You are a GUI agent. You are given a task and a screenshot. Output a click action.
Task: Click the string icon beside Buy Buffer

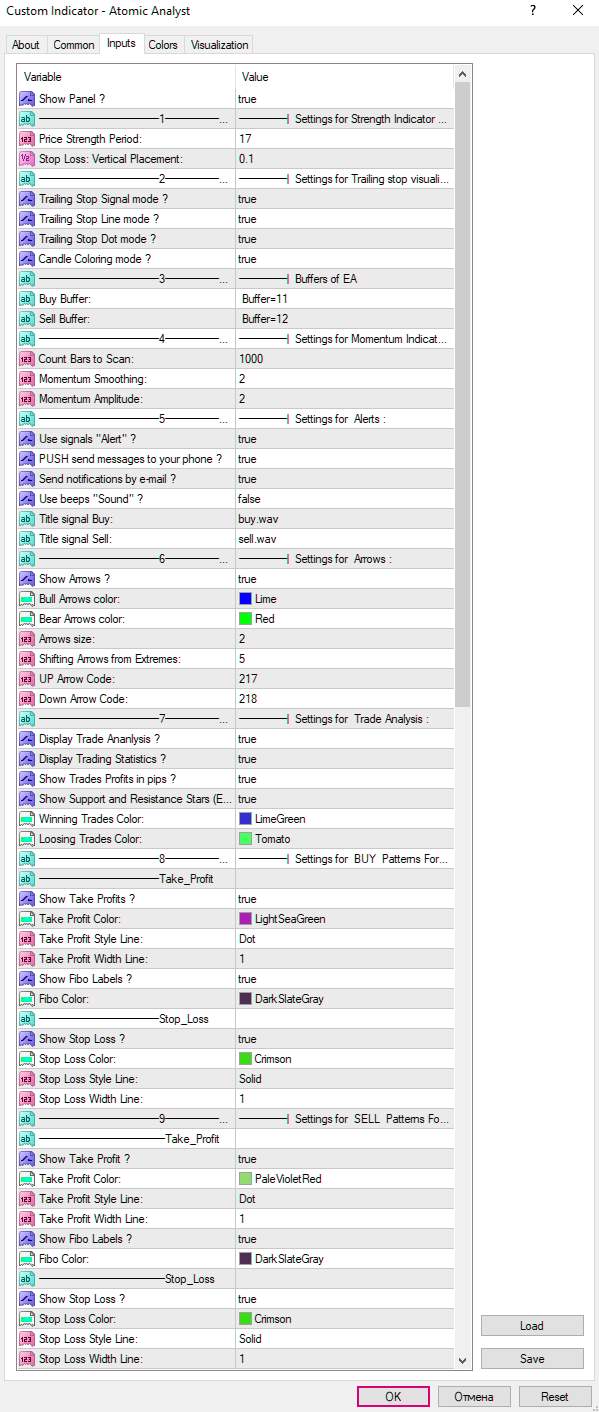tap(27, 299)
